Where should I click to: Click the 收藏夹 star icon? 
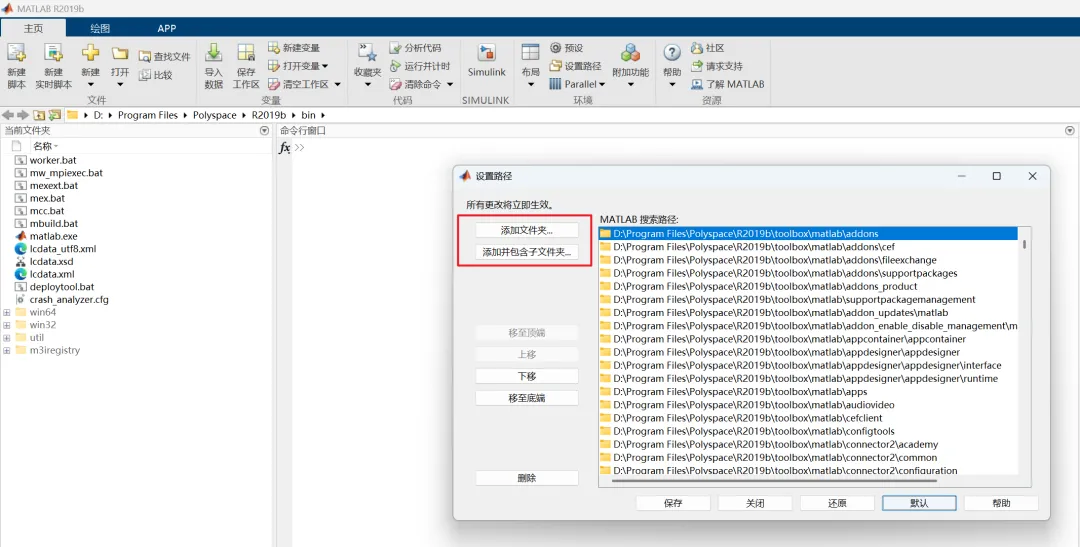[367, 54]
